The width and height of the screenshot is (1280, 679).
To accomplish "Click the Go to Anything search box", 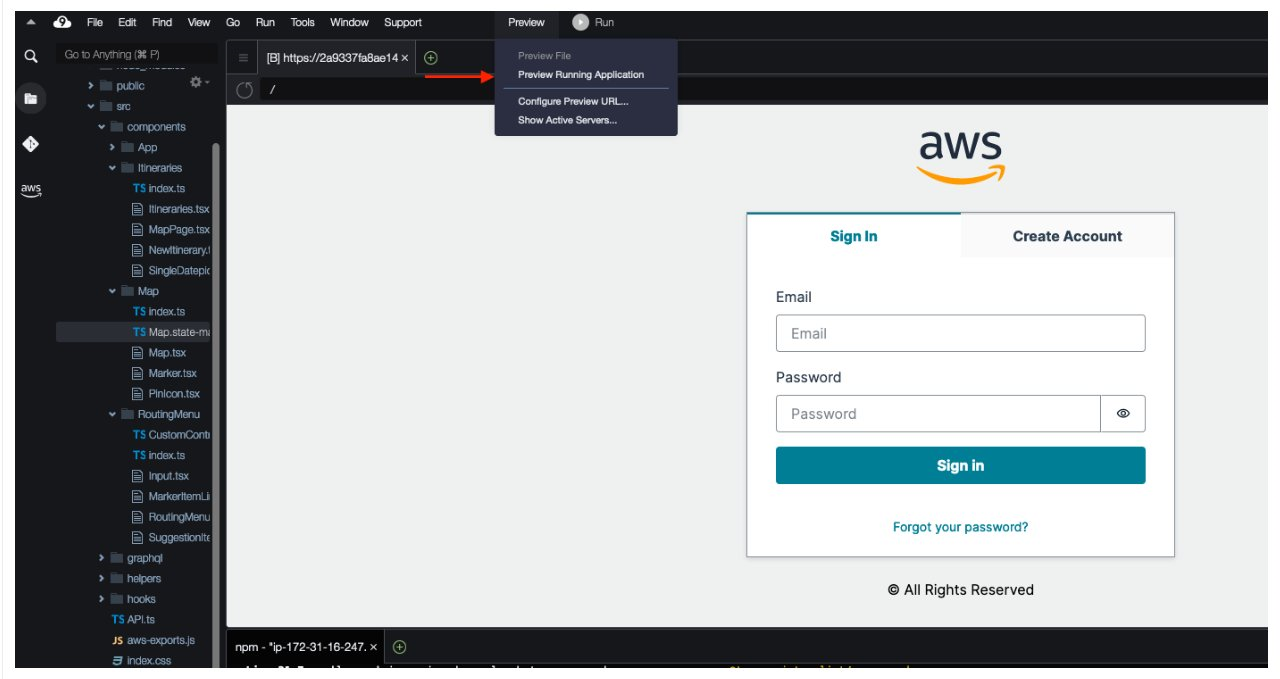I will pos(137,55).
